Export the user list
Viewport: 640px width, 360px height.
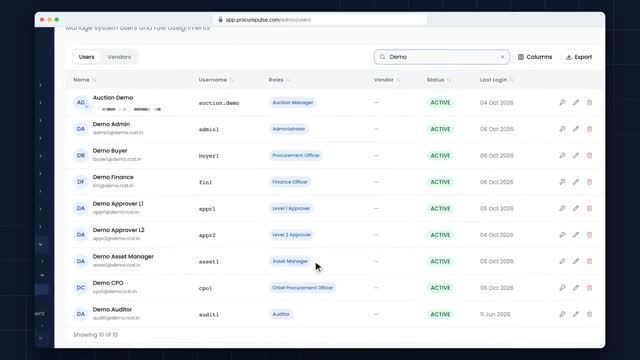(x=579, y=57)
